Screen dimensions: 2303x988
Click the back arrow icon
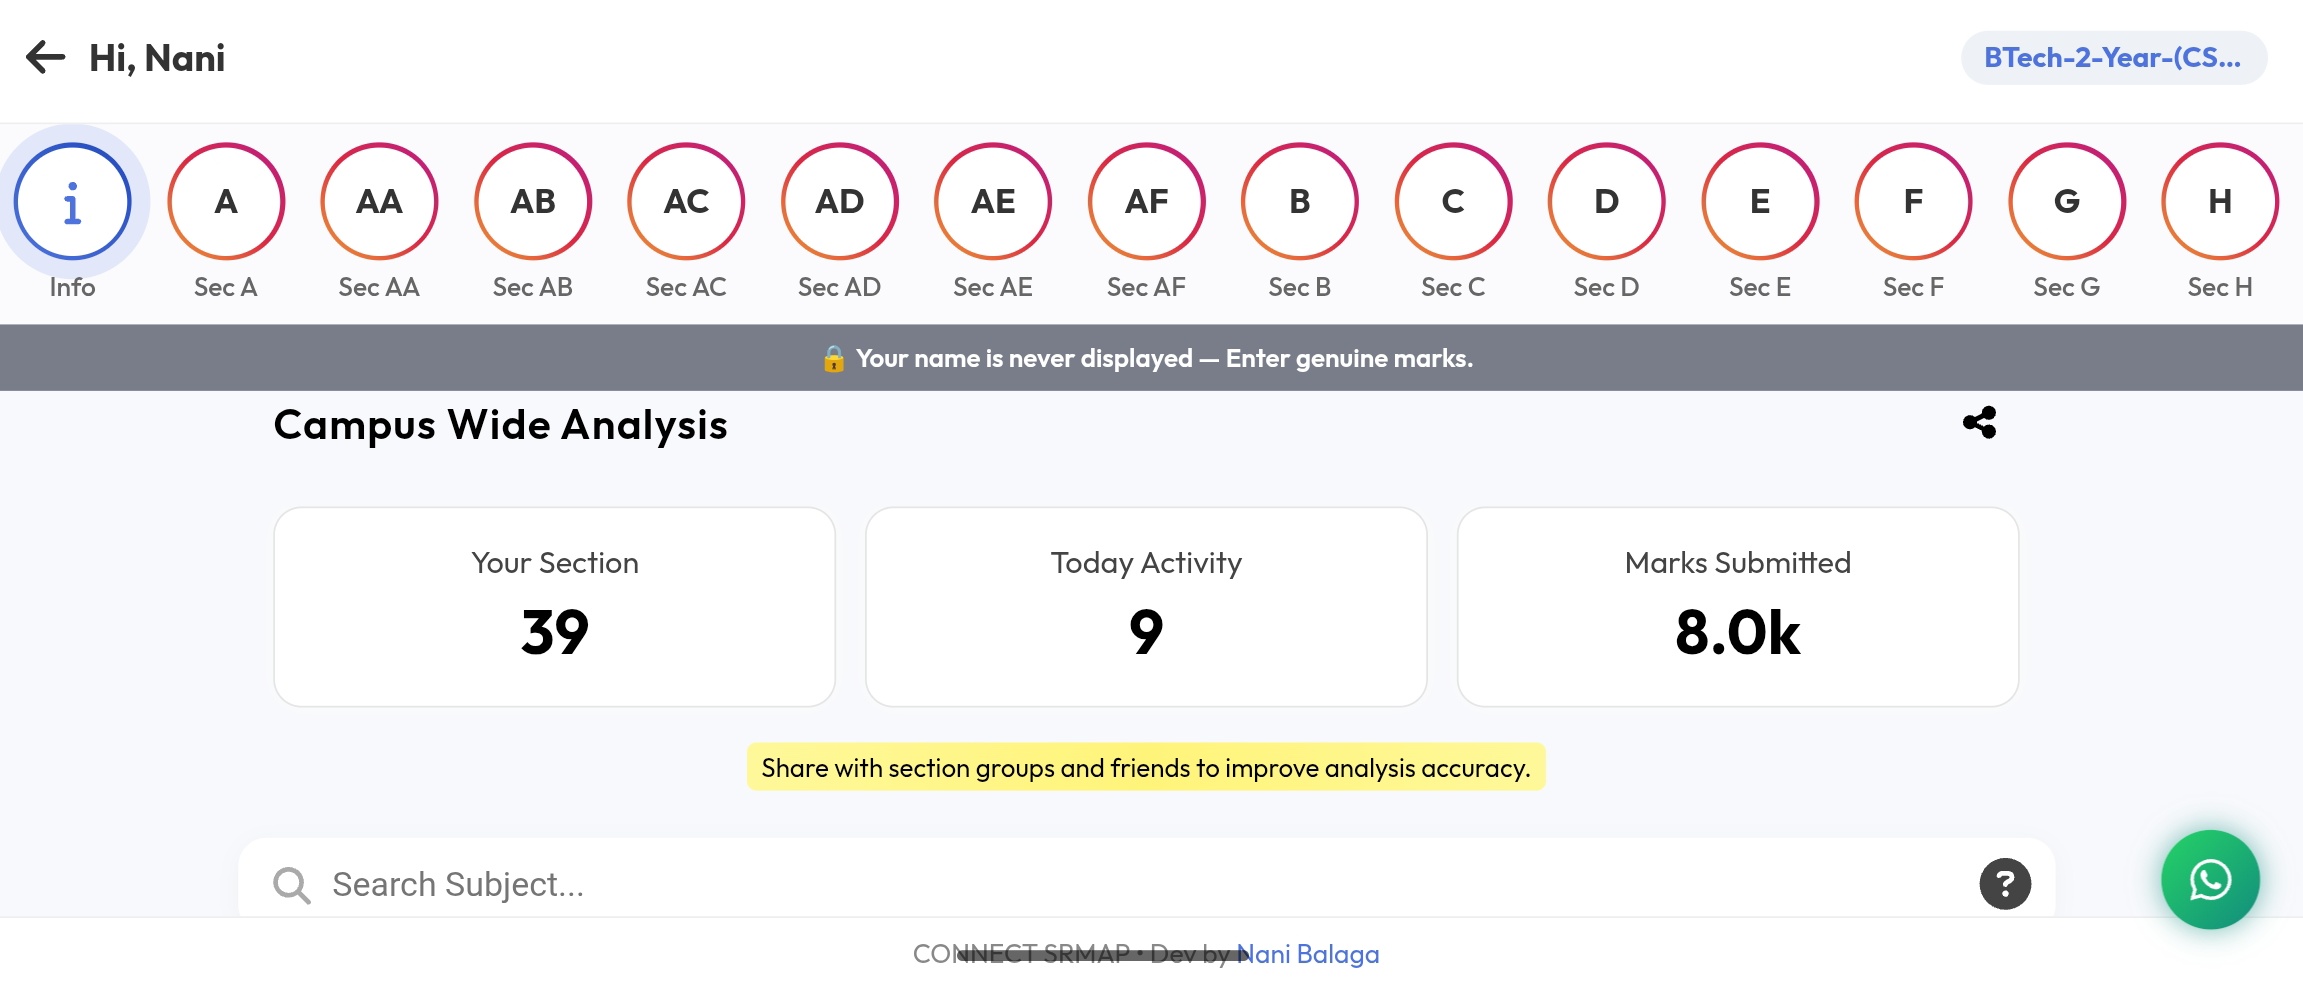point(45,58)
